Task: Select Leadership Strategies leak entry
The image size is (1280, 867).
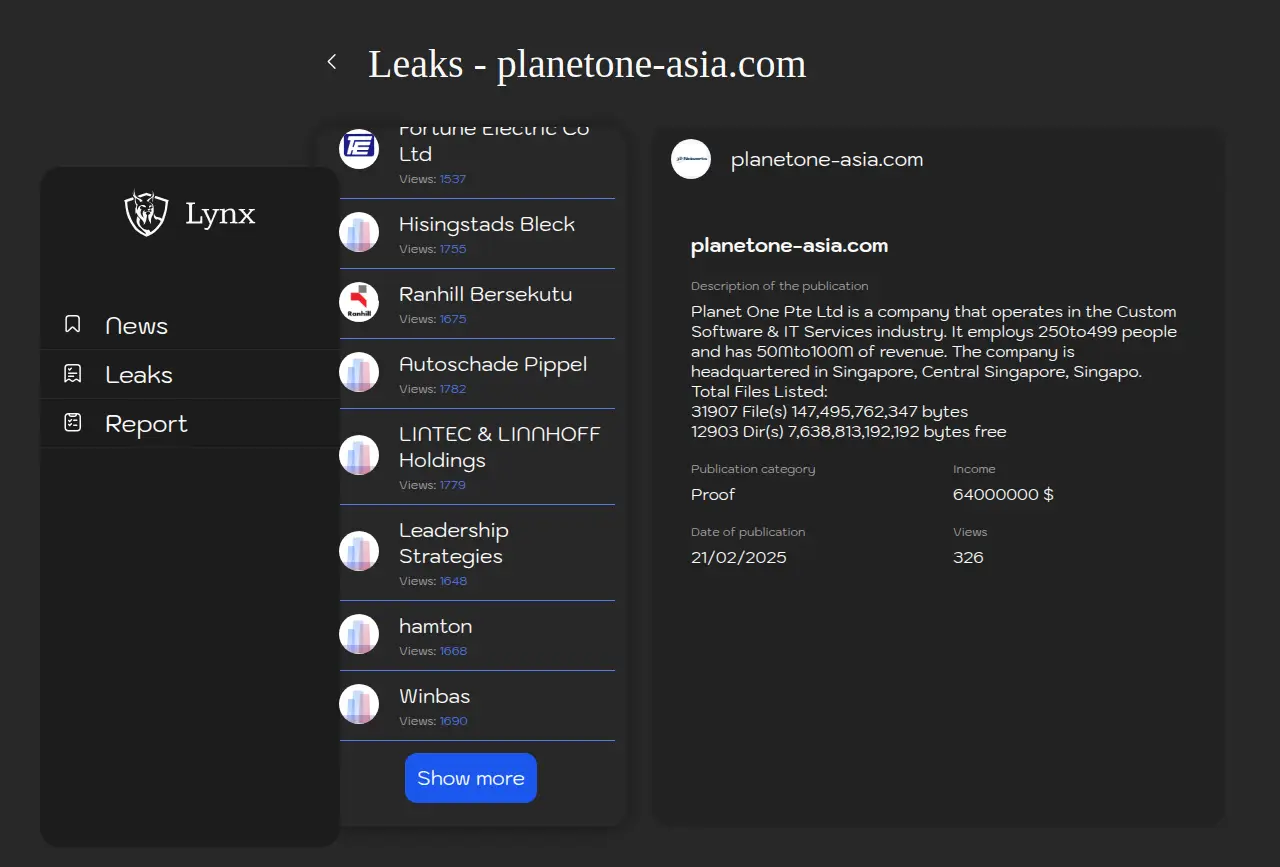Action: pos(453,543)
